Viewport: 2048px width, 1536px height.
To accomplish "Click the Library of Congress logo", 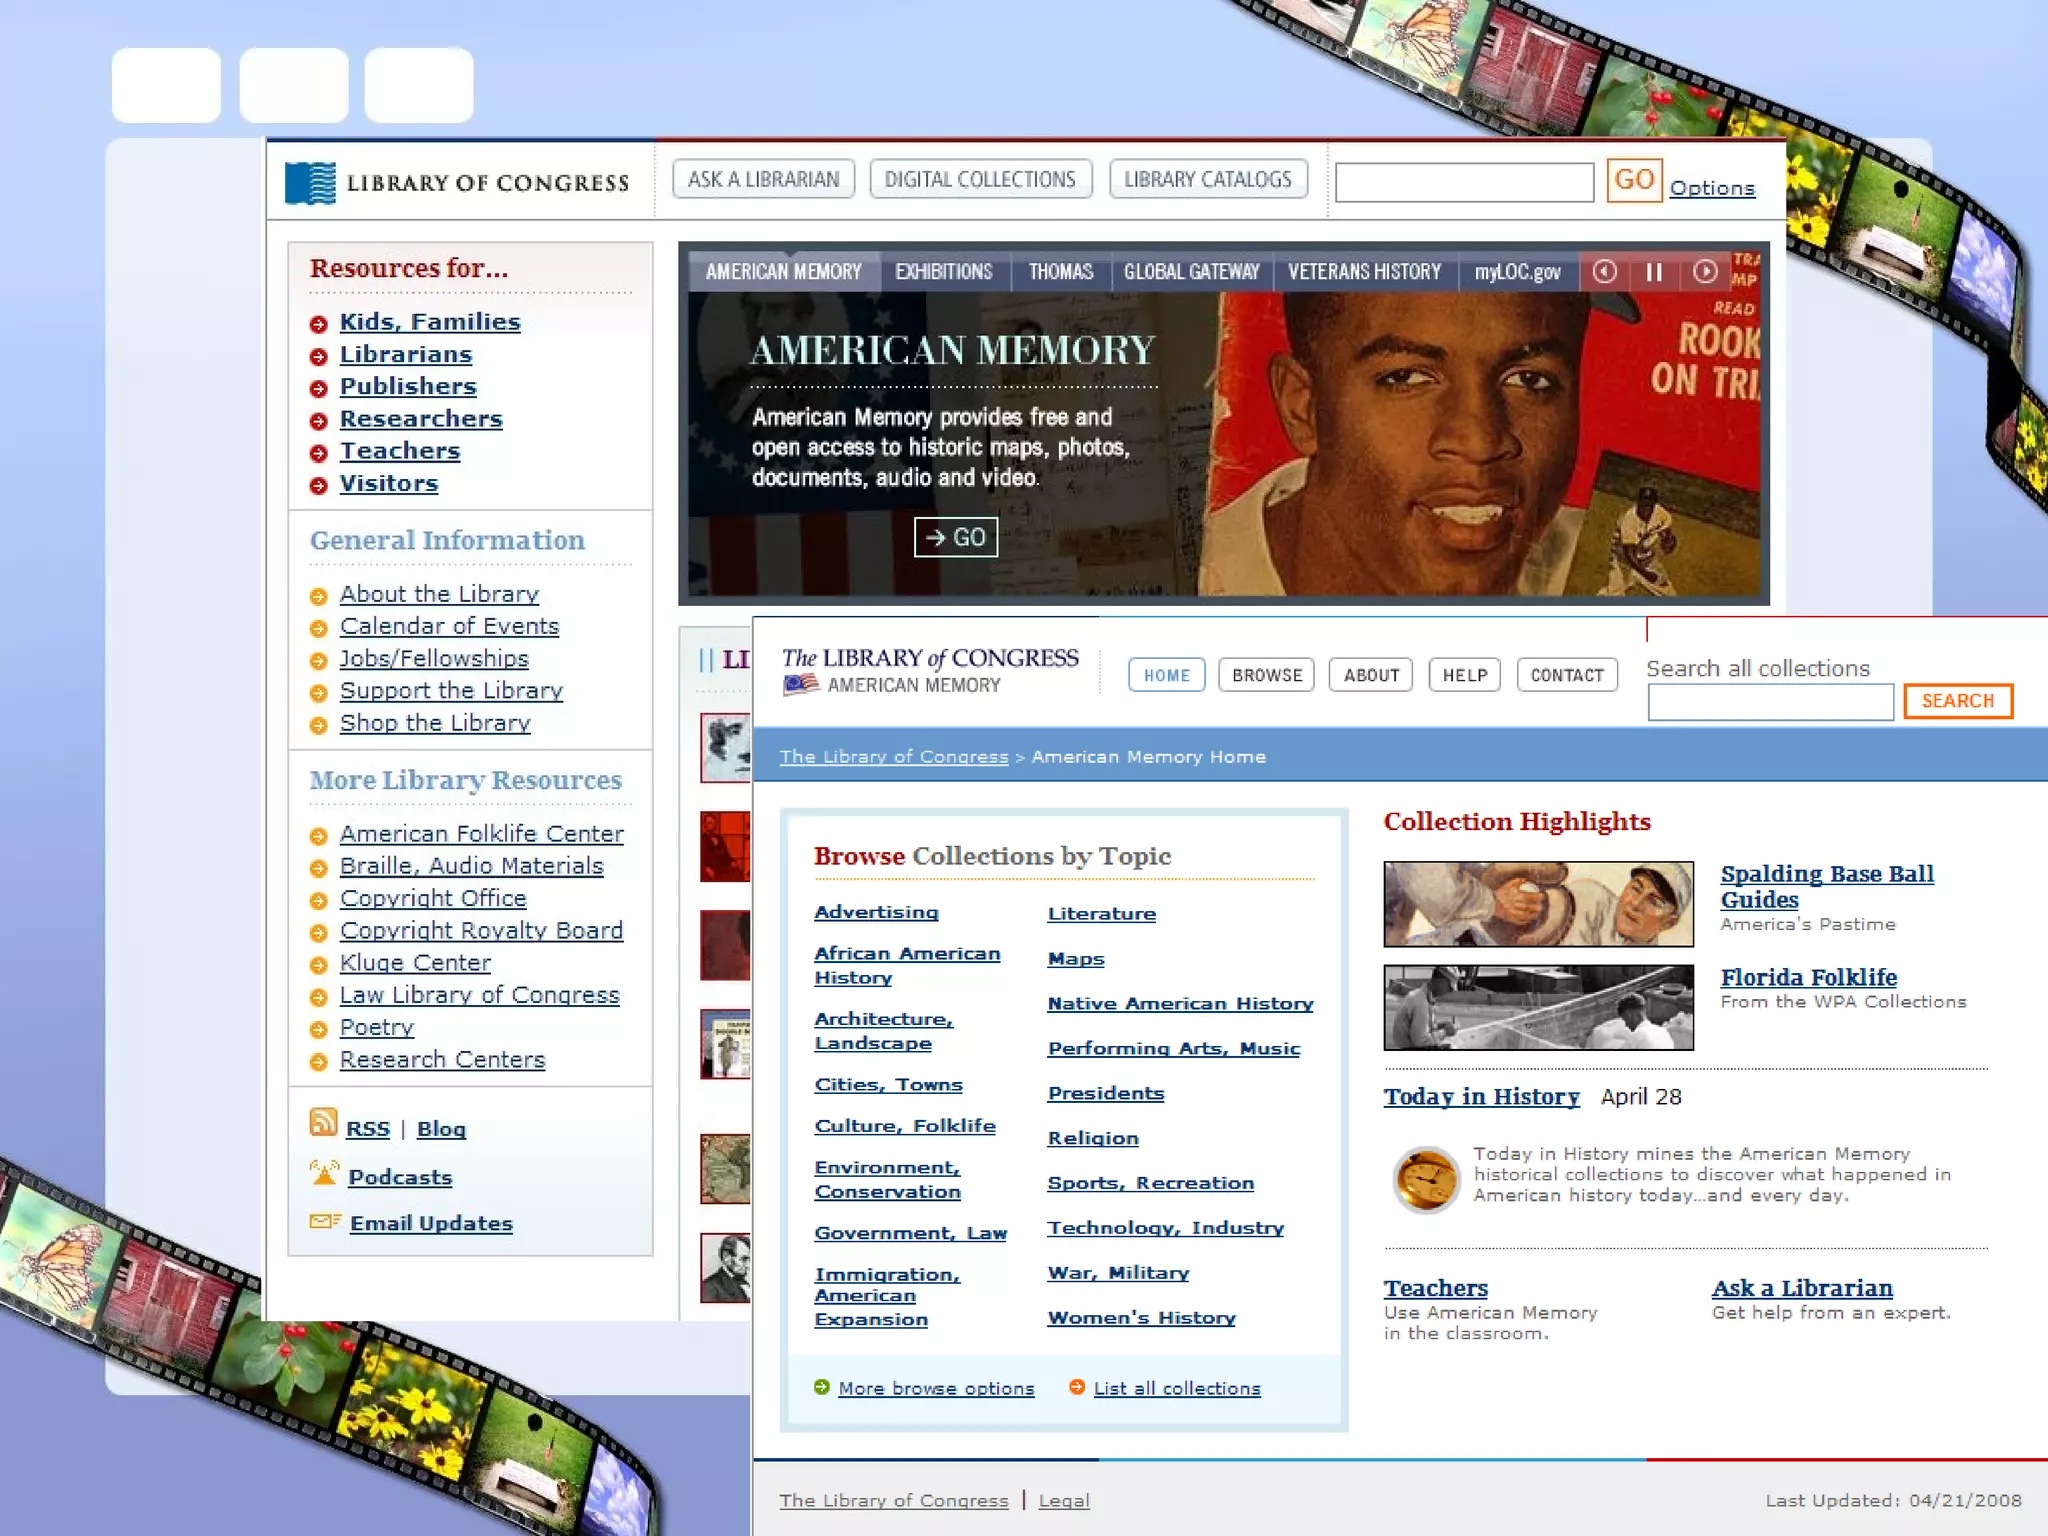I will pos(310,183).
